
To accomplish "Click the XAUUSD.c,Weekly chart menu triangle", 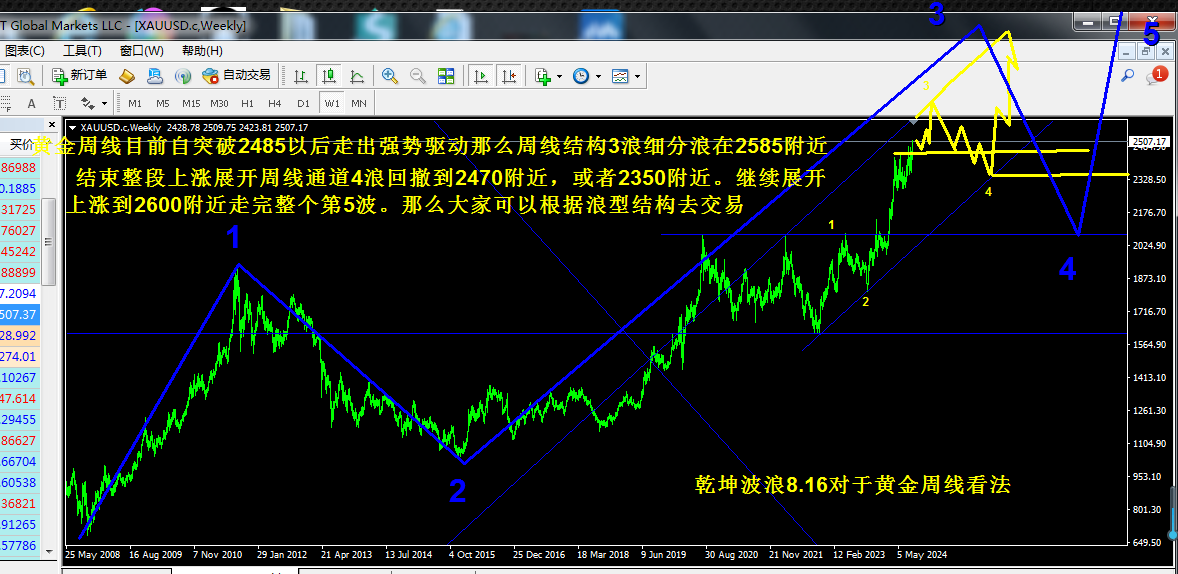I will click(72, 127).
